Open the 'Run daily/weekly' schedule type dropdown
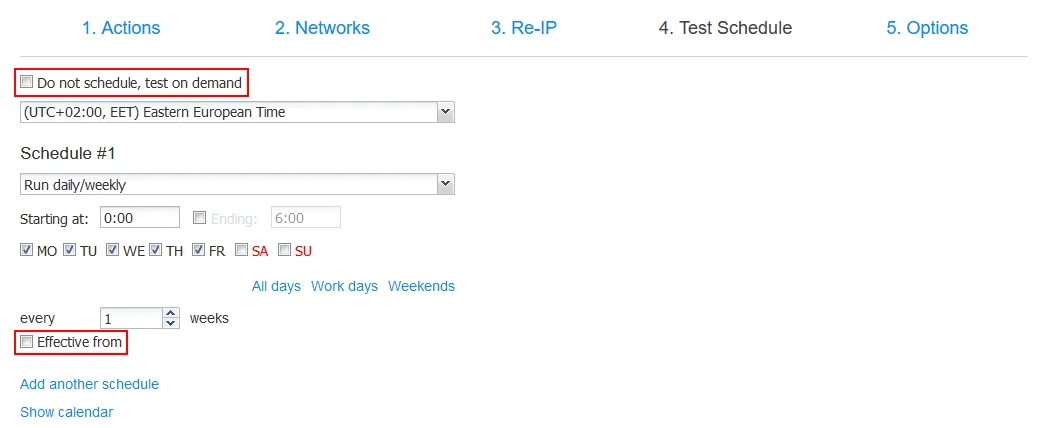 [x=446, y=184]
